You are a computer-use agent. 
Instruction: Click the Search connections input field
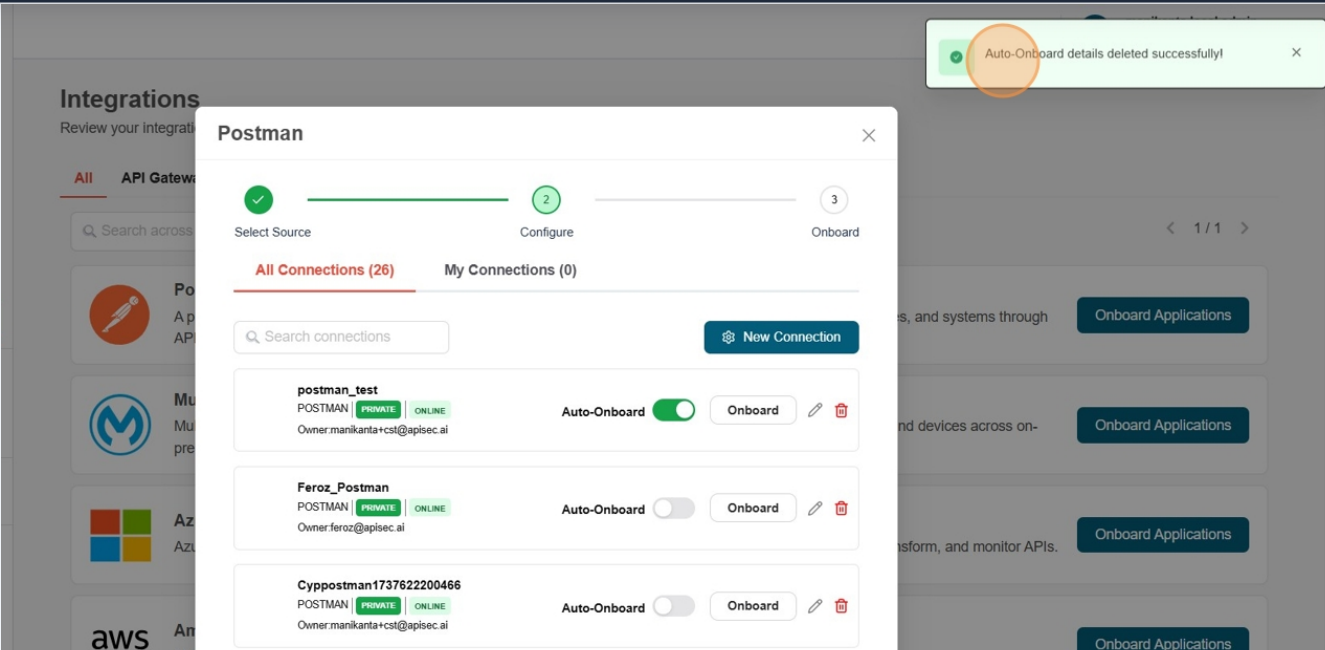pos(341,337)
